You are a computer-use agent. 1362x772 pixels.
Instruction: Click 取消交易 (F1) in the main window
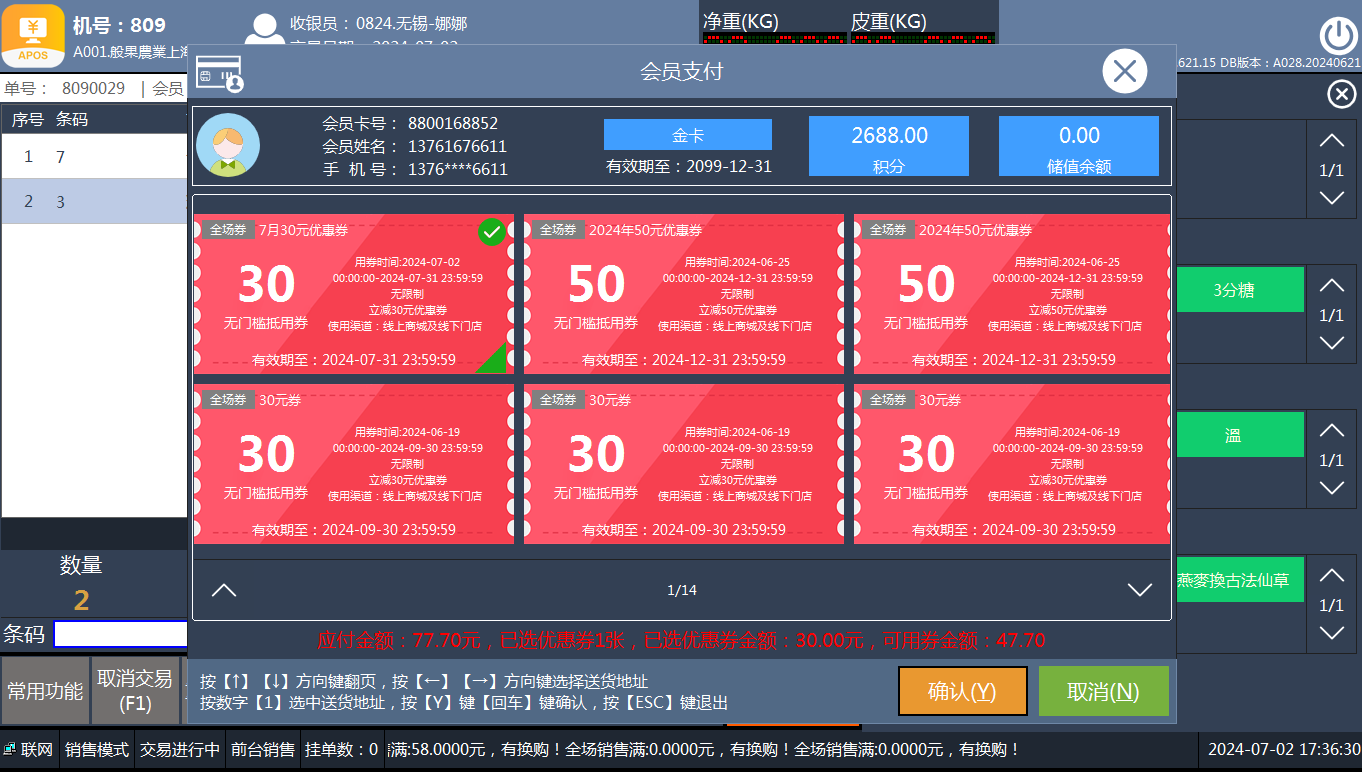click(x=135, y=690)
